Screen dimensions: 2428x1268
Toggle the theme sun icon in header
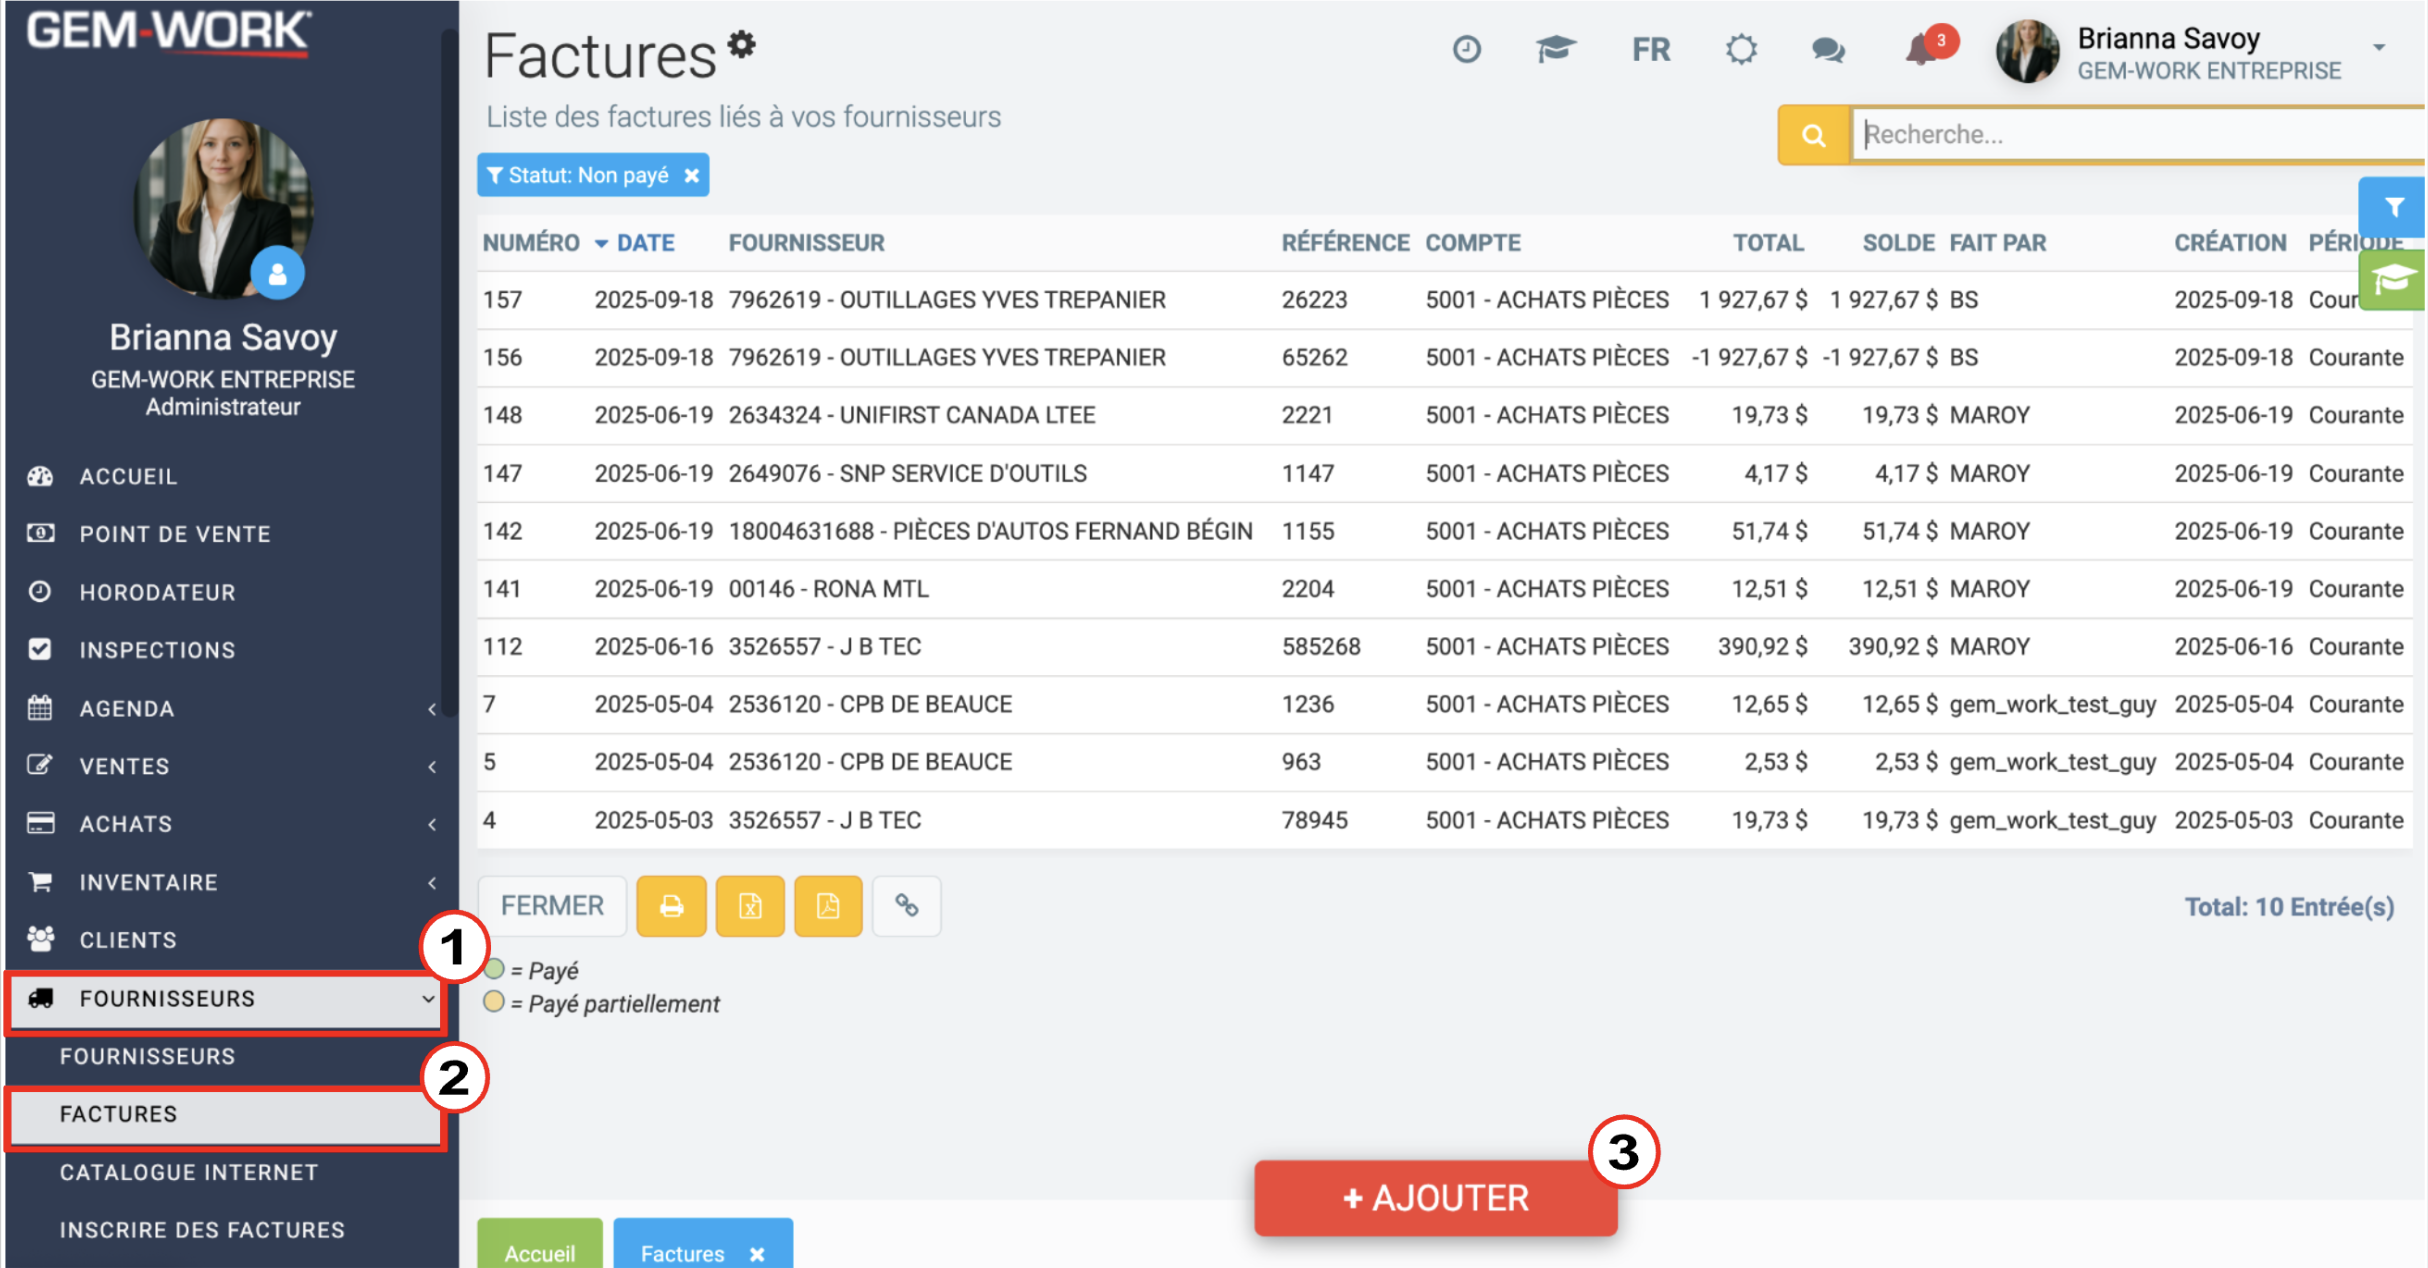[x=1741, y=49]
